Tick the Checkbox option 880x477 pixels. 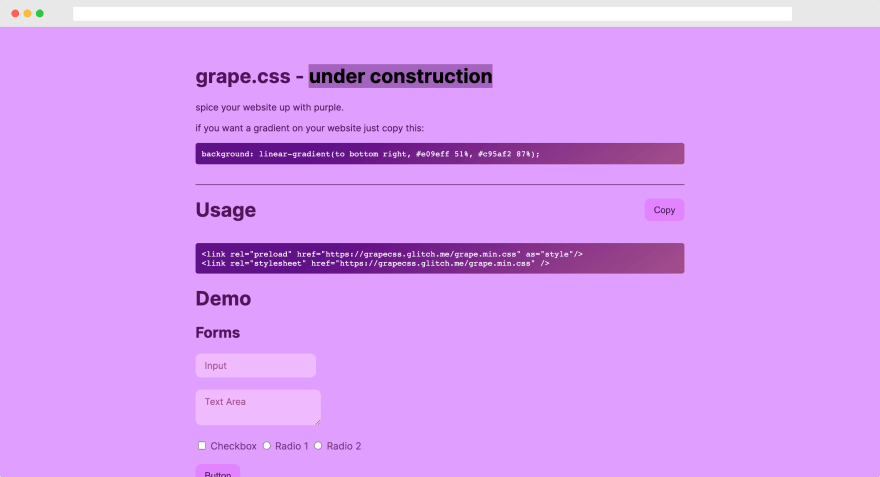[x=201, y=446]
